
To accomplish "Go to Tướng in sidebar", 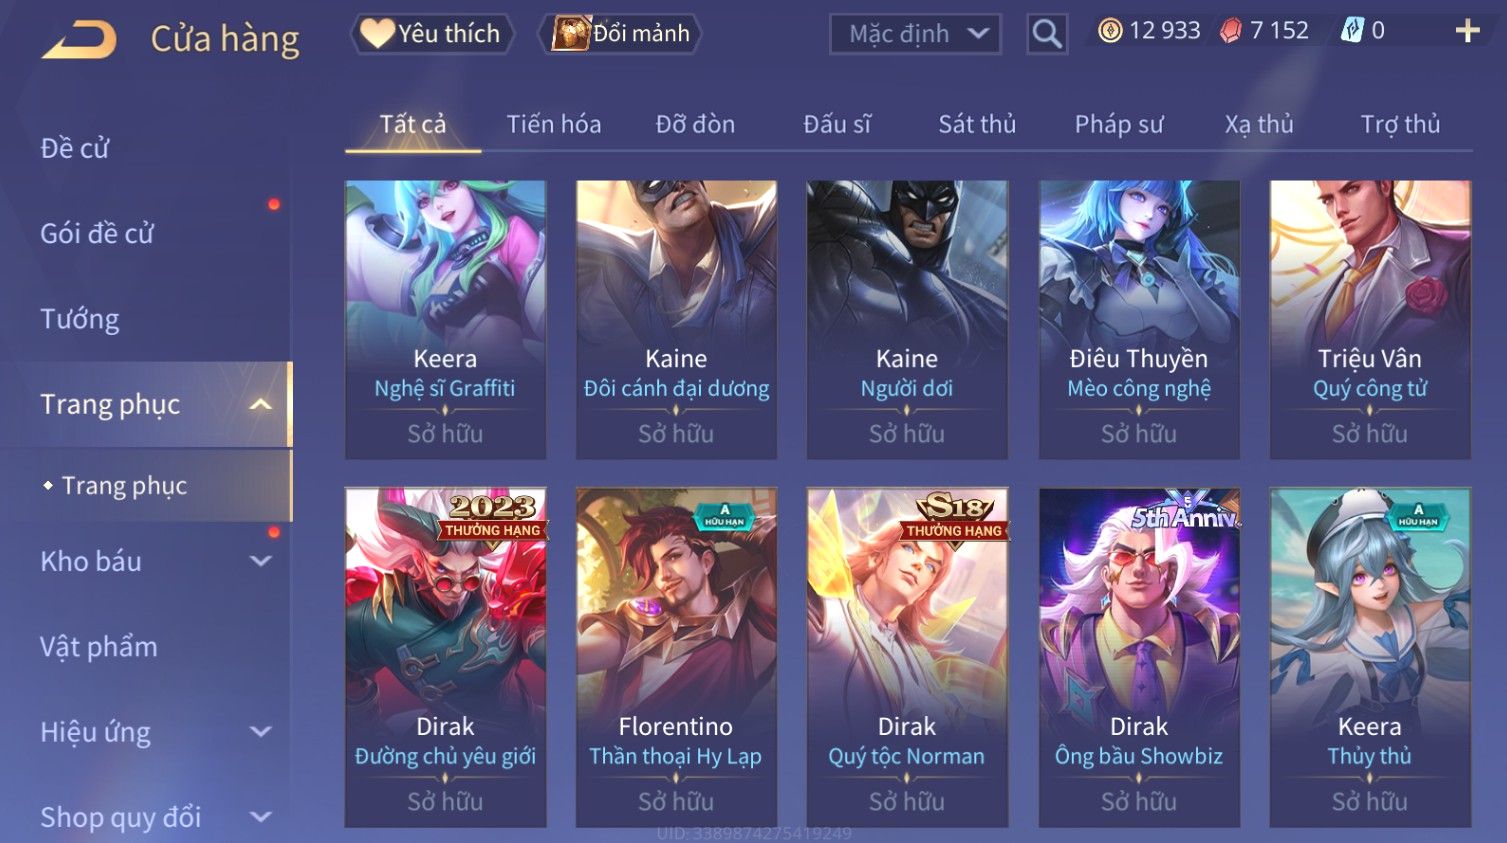I will pyautogui.click(x=80, y=319).
